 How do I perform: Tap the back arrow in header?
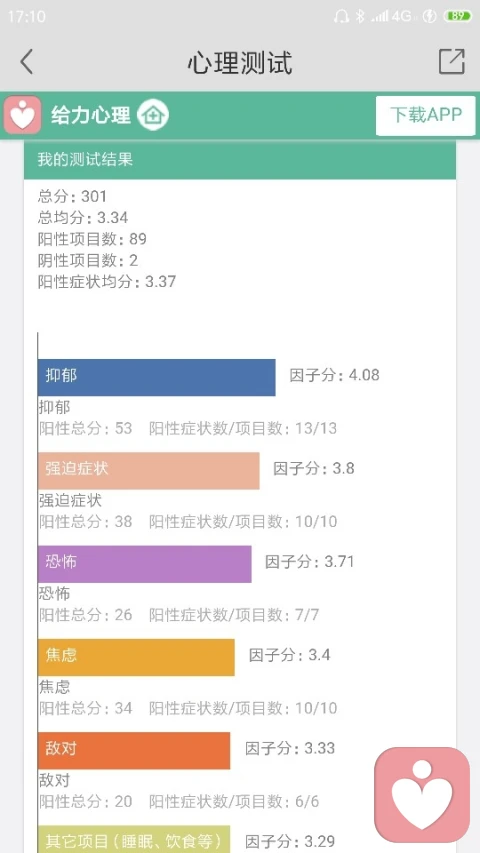point(27,61)
